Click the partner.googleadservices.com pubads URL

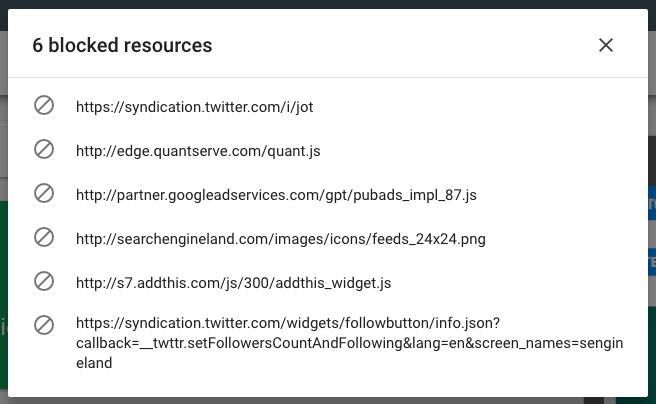[276, 195]
